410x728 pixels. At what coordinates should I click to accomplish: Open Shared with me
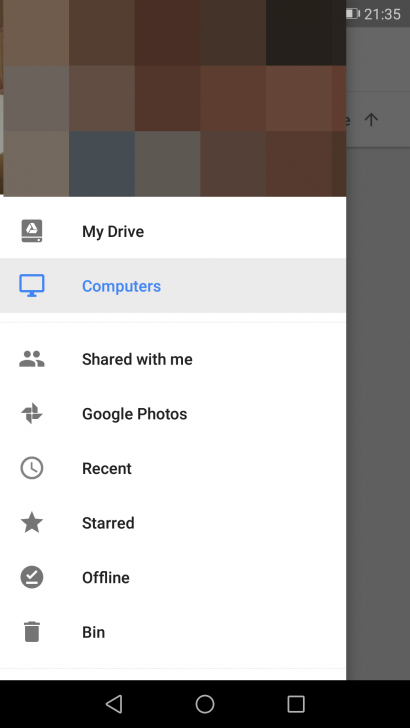[x=173, y=359]
